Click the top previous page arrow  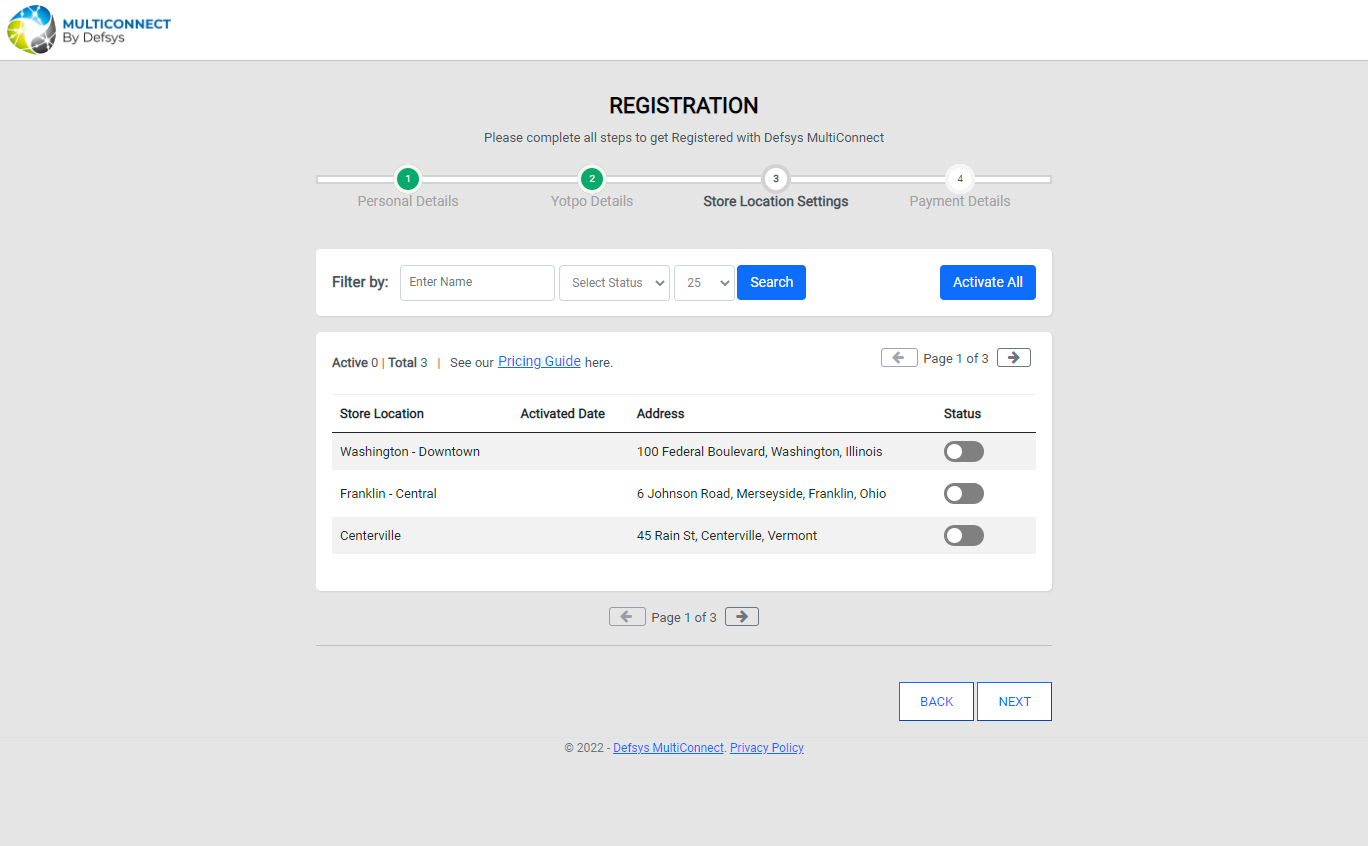coord(898,357)
